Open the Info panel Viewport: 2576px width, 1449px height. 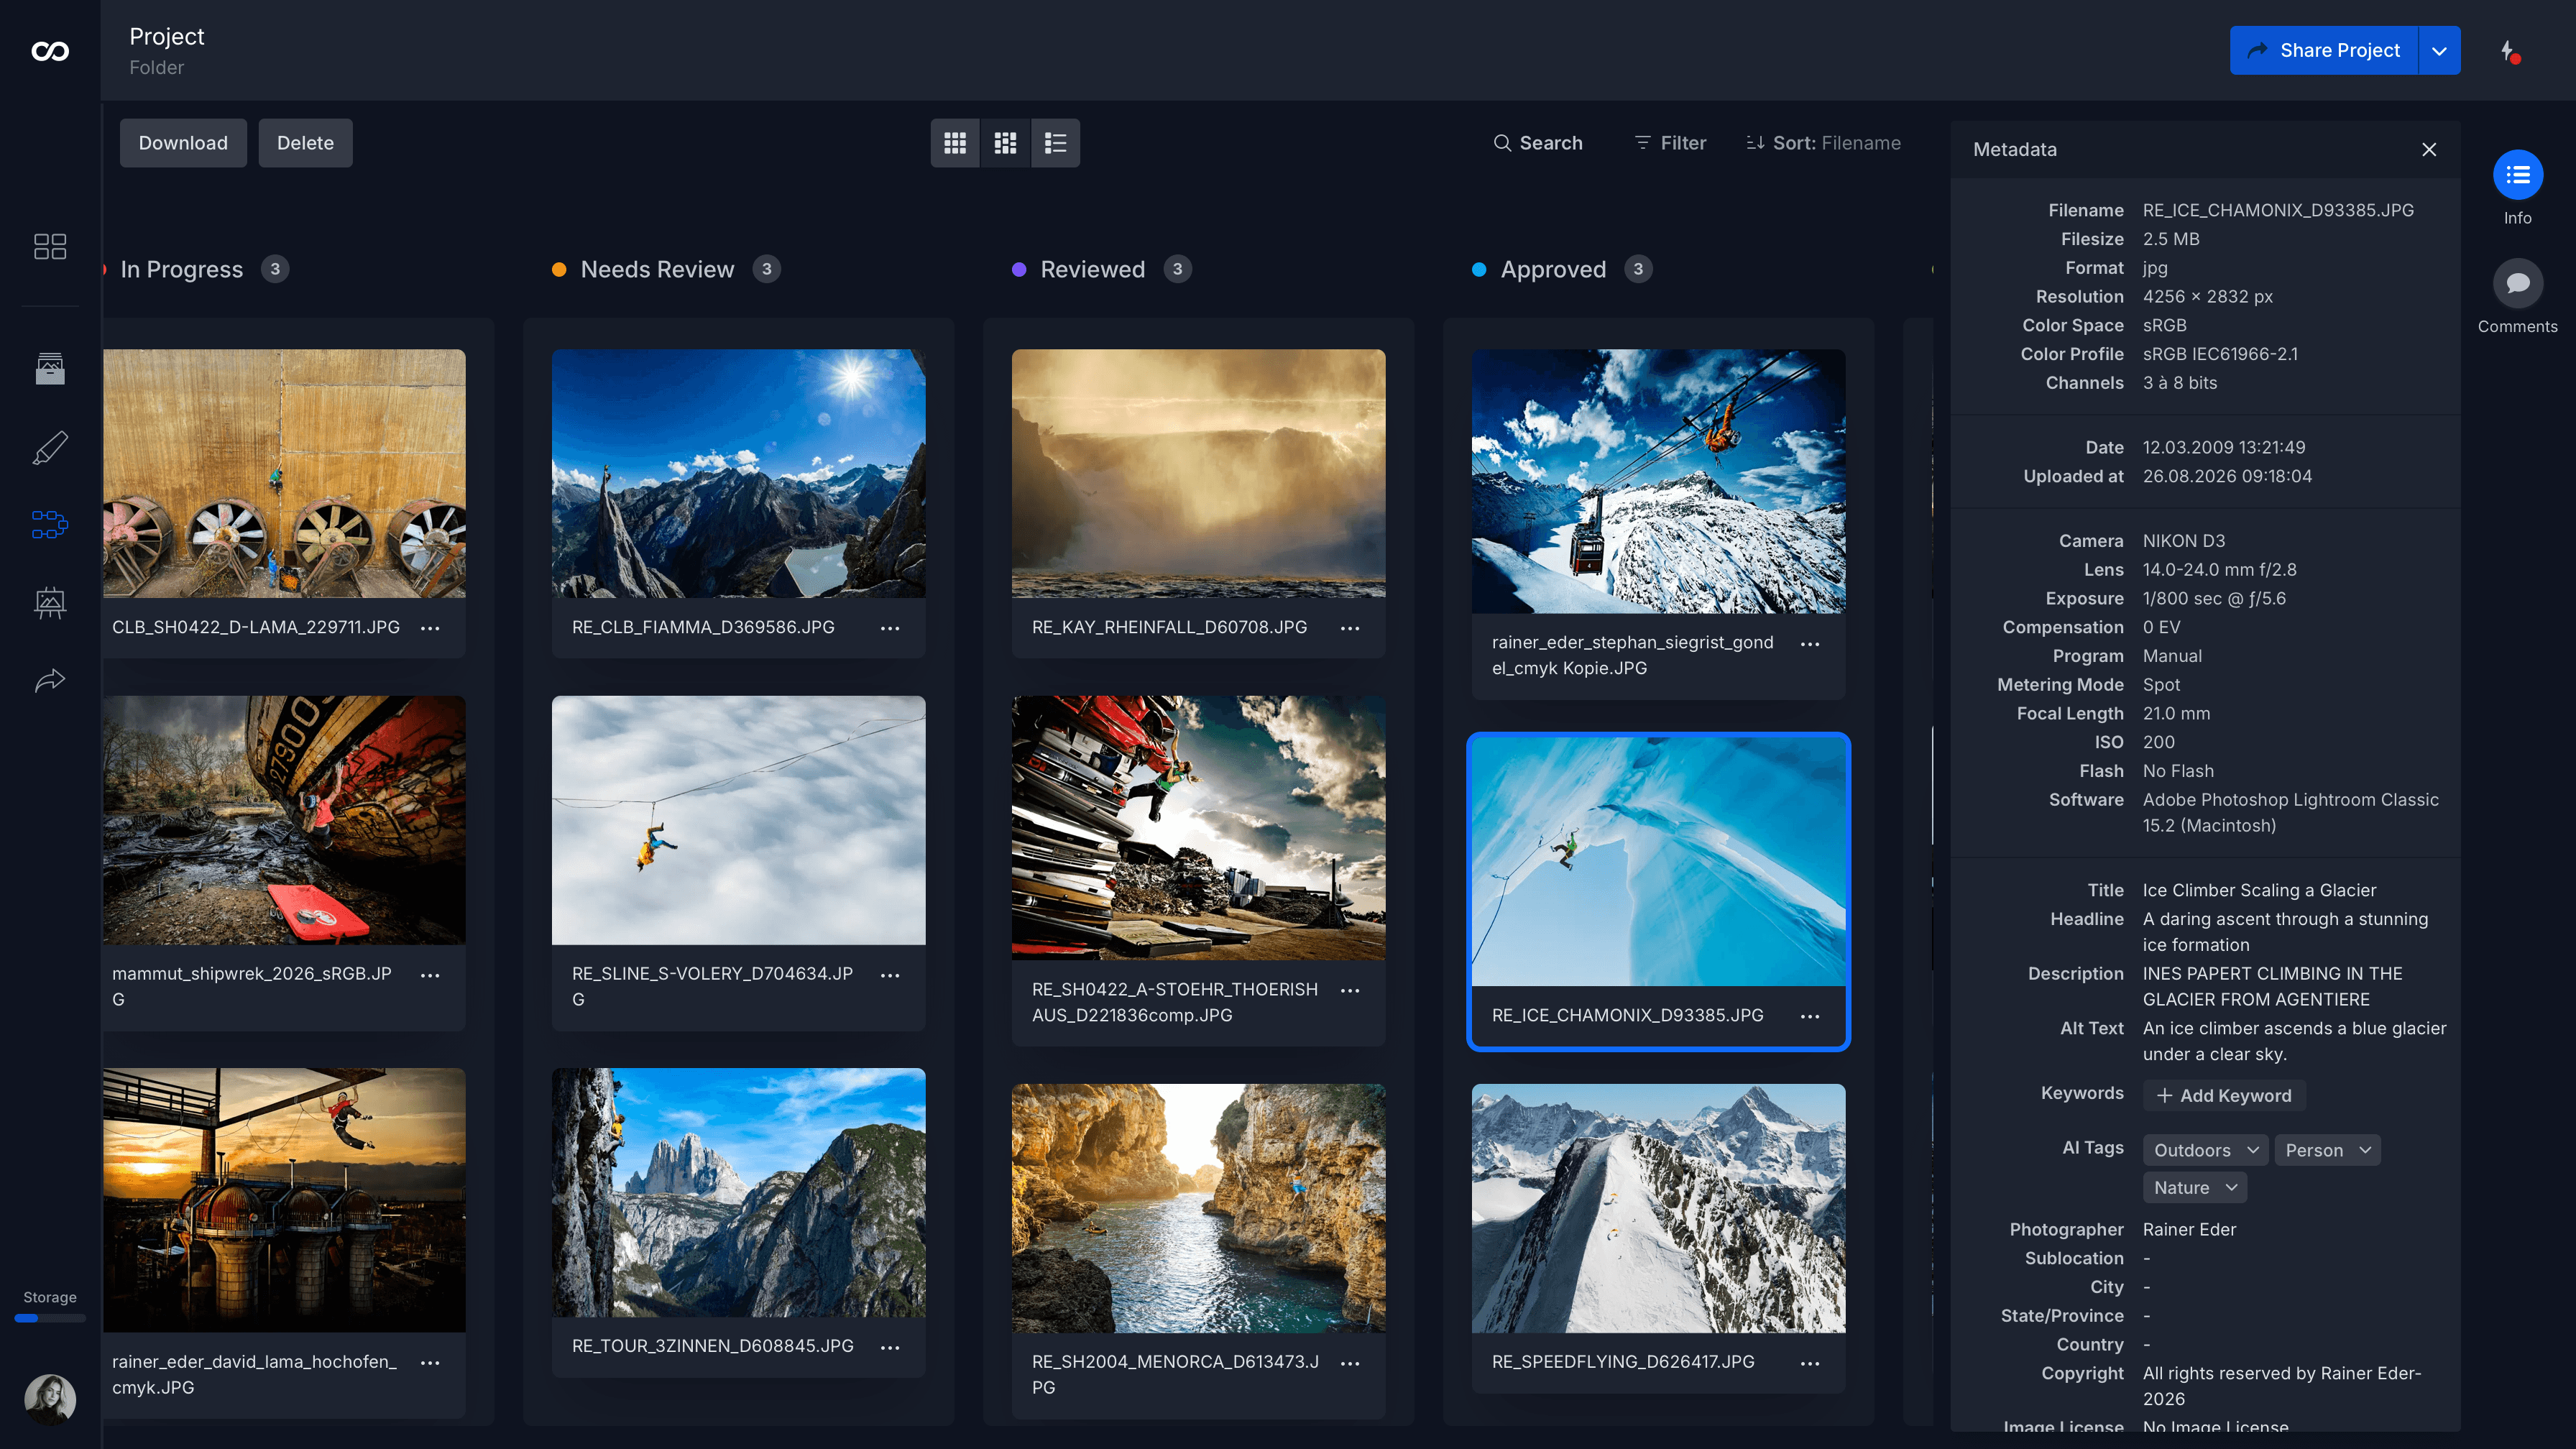point(2517,176)
